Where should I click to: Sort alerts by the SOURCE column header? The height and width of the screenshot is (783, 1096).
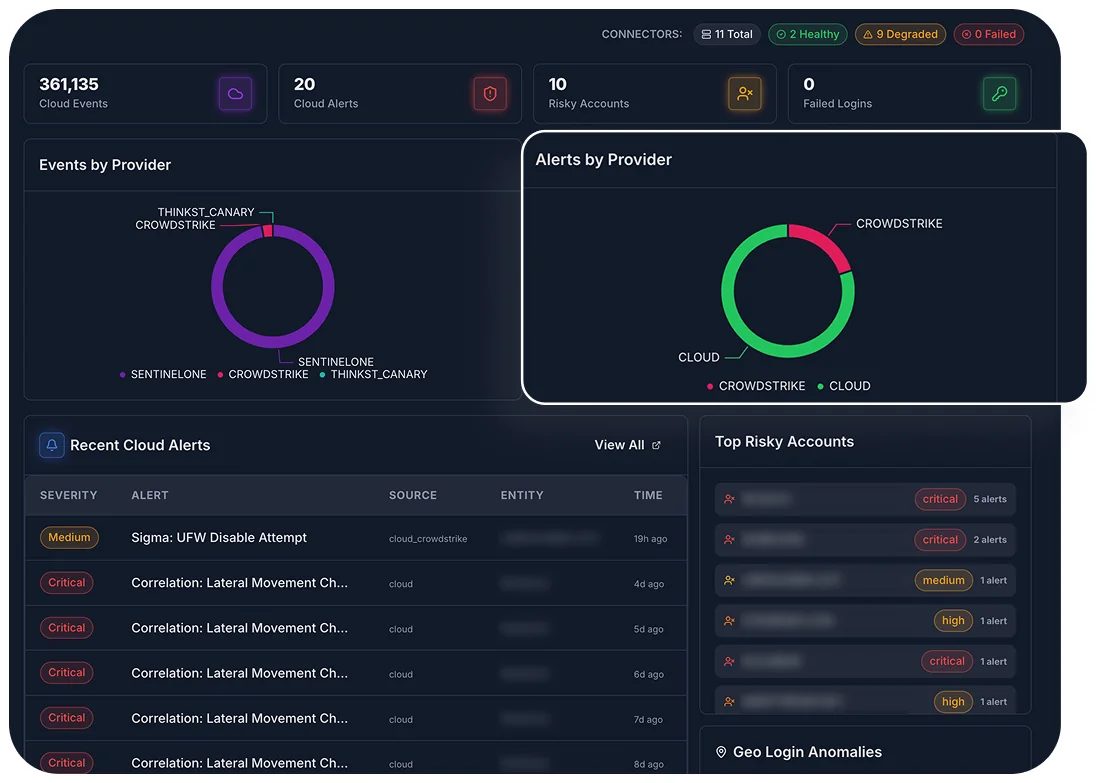[412, 495]
